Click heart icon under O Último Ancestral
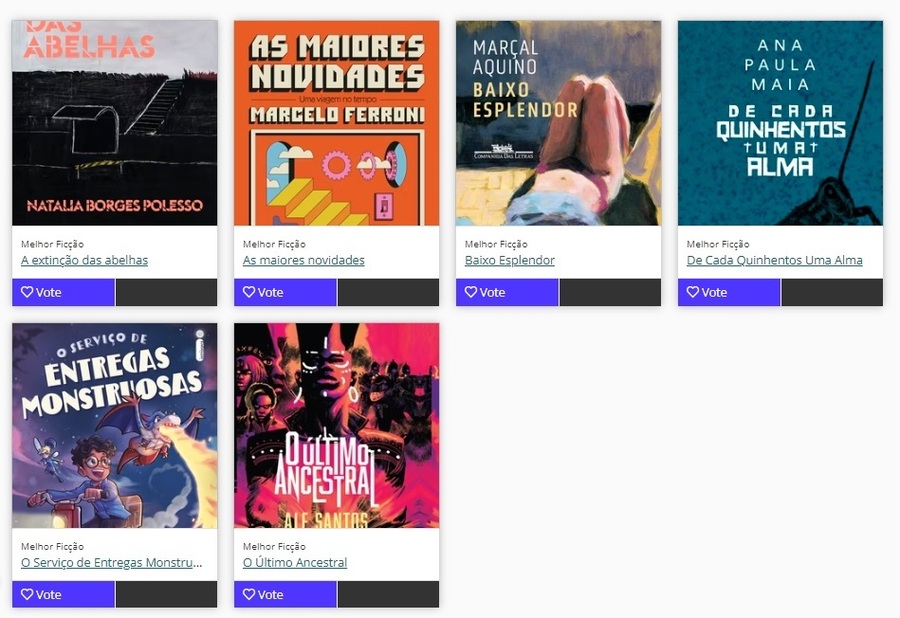 (x=249, y=594)
